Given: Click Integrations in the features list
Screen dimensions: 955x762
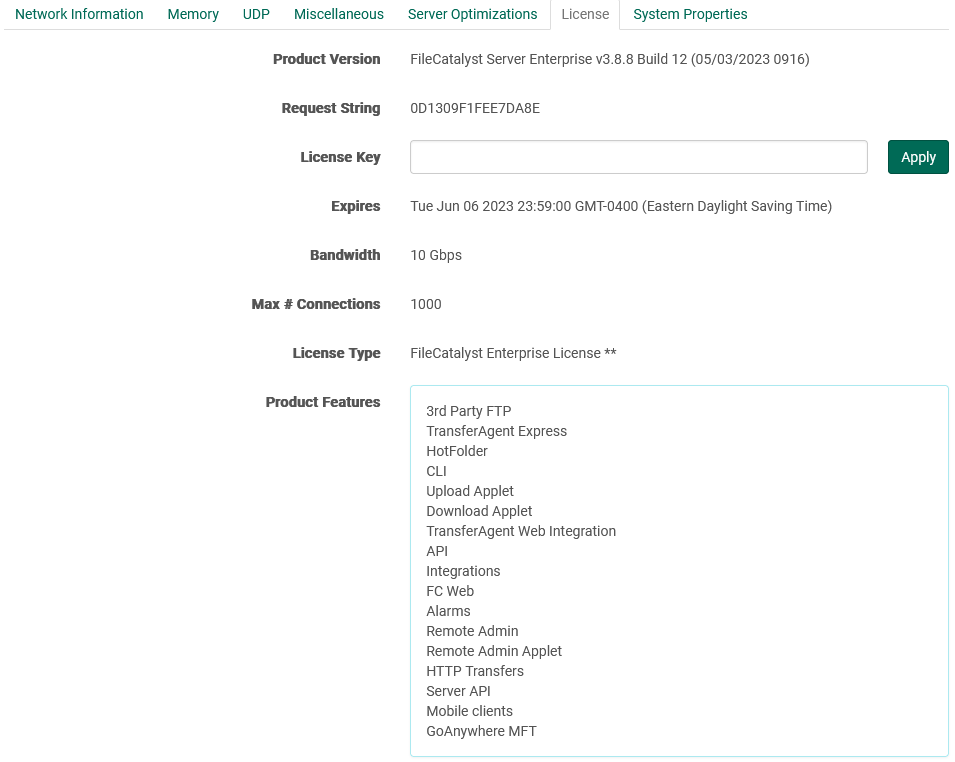Looking at the screenshot, I should tap(463, 571).
